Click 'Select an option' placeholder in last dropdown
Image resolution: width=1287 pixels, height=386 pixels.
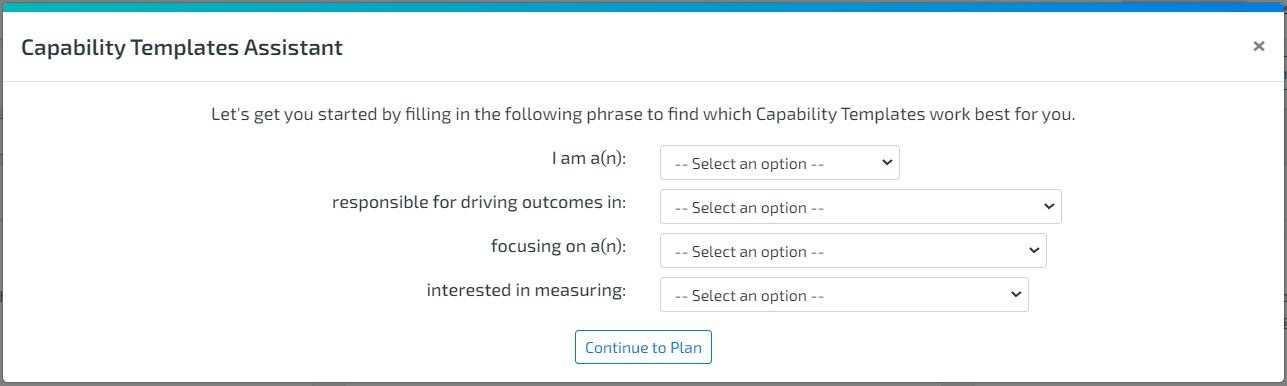tap(750, 296)
